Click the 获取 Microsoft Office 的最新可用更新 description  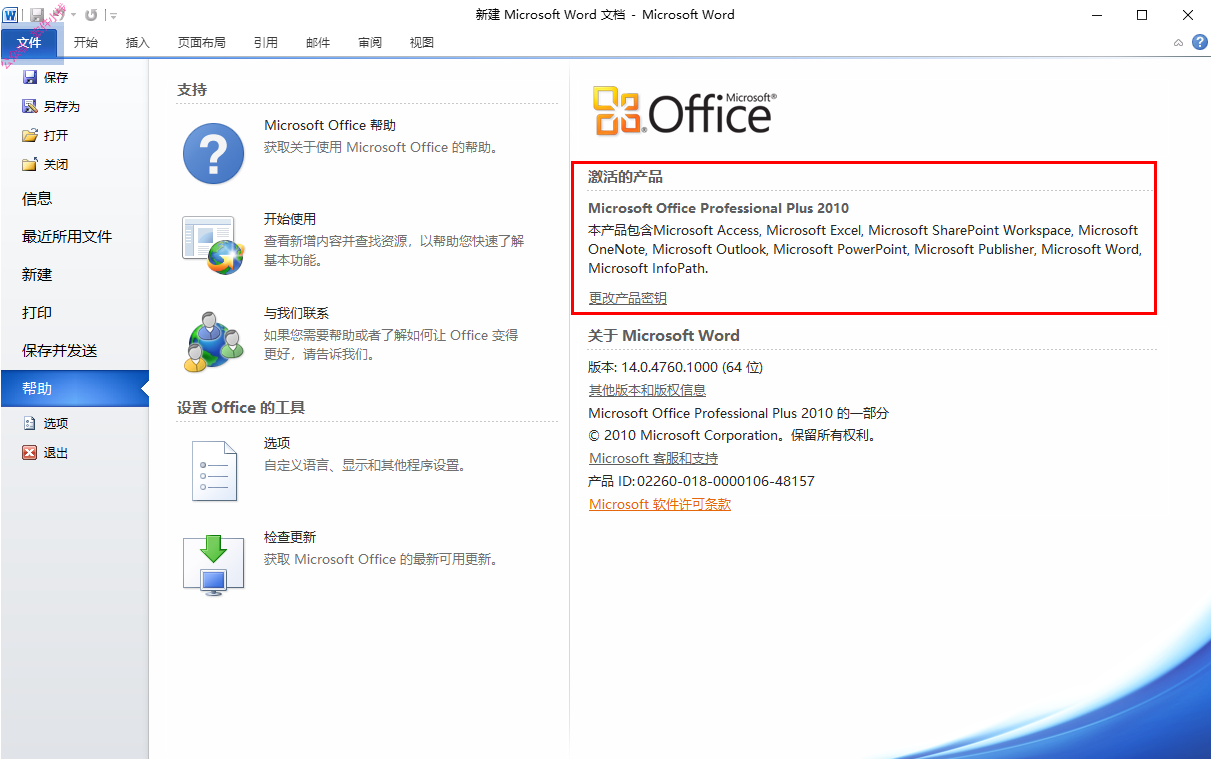click(x=381, y=559)
